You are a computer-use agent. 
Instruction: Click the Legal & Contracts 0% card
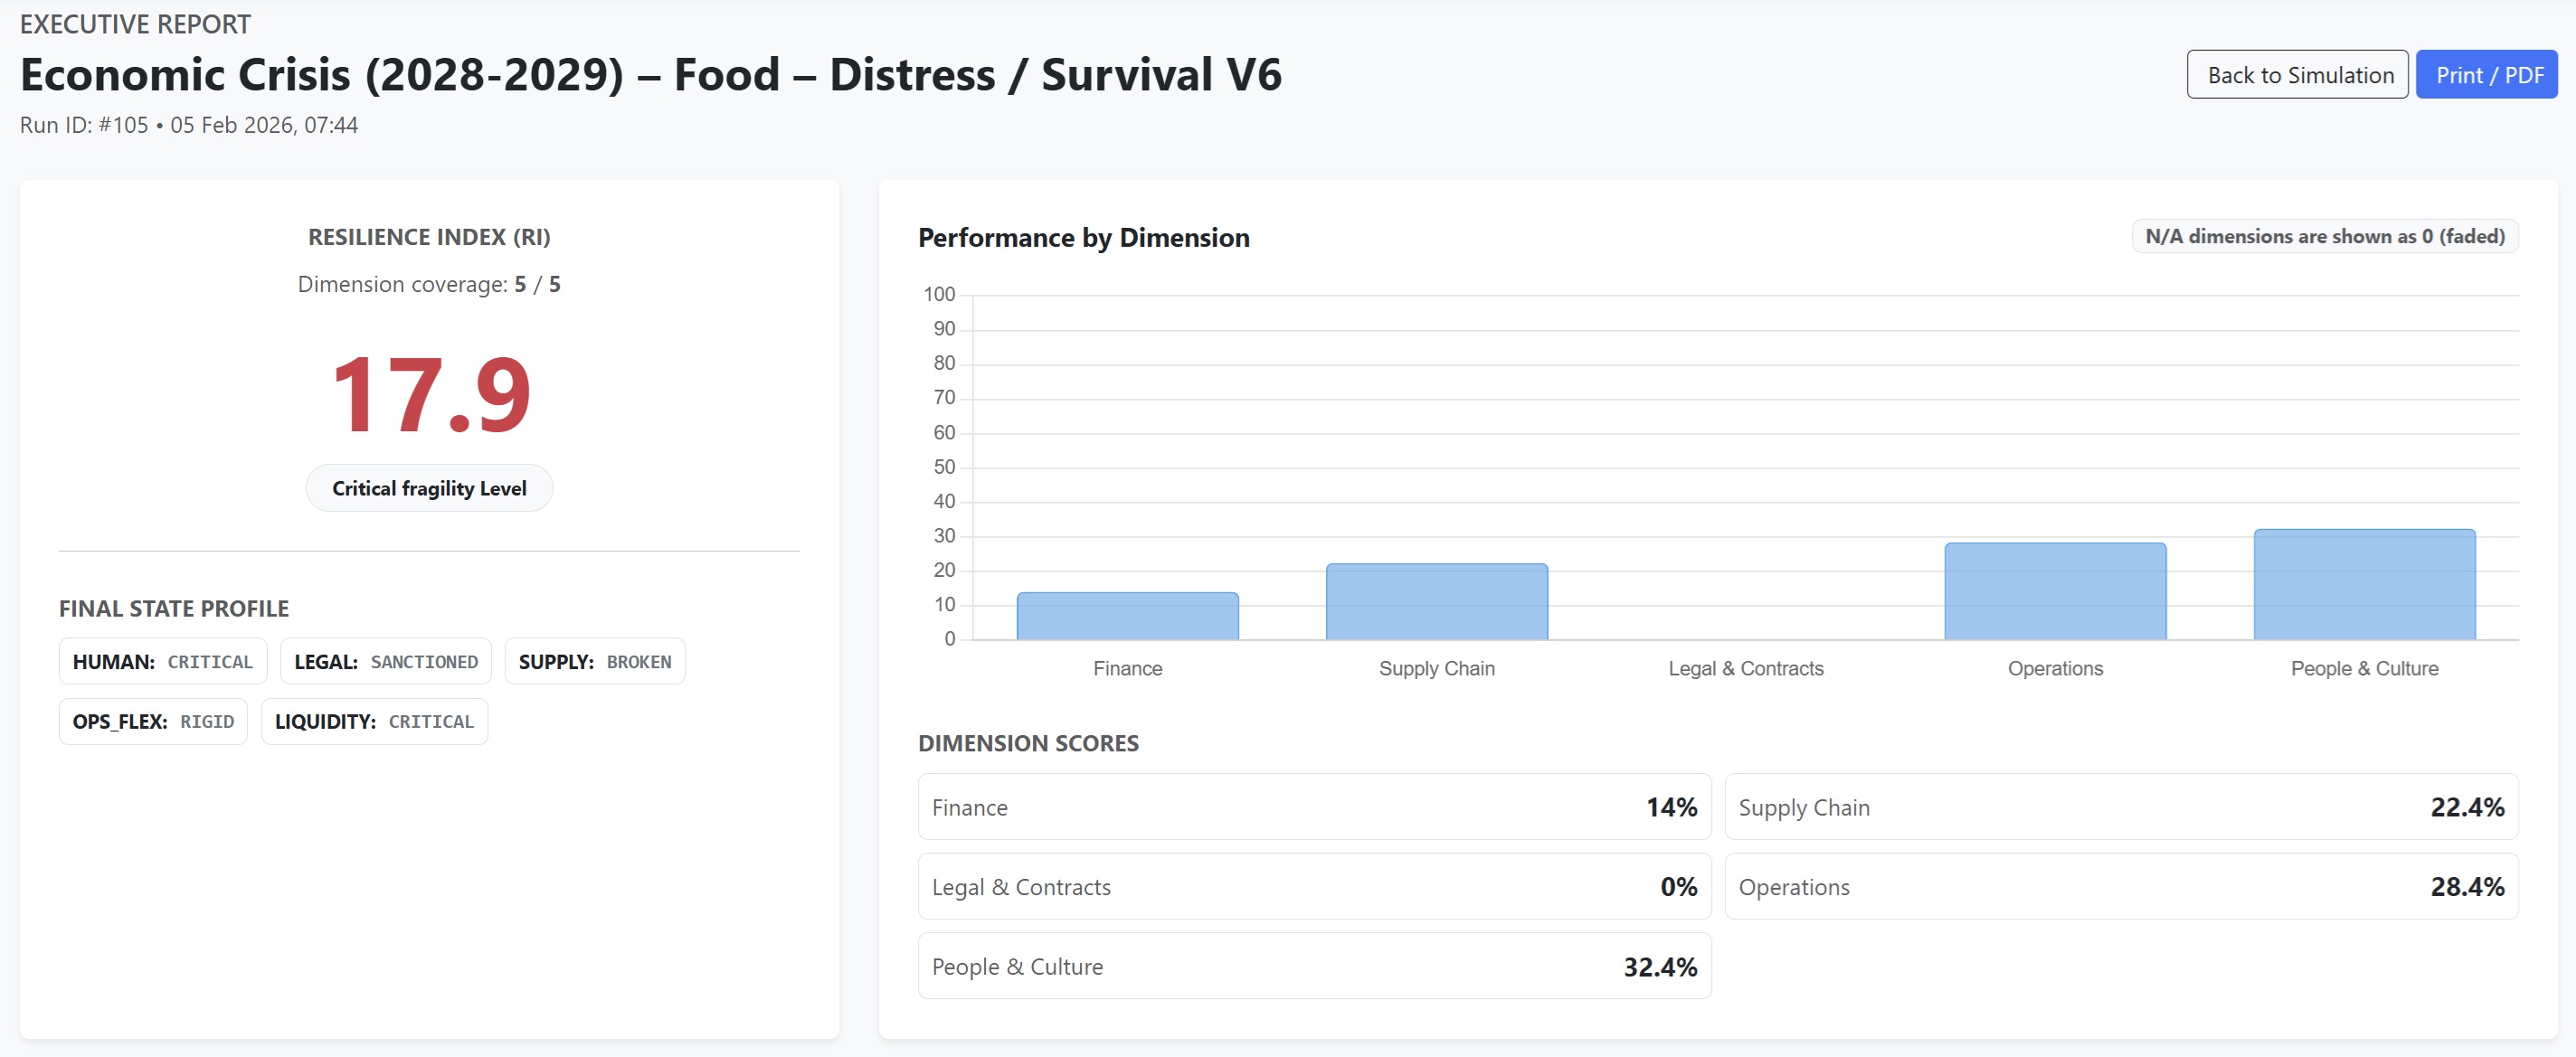click(x=1313, y=887)
